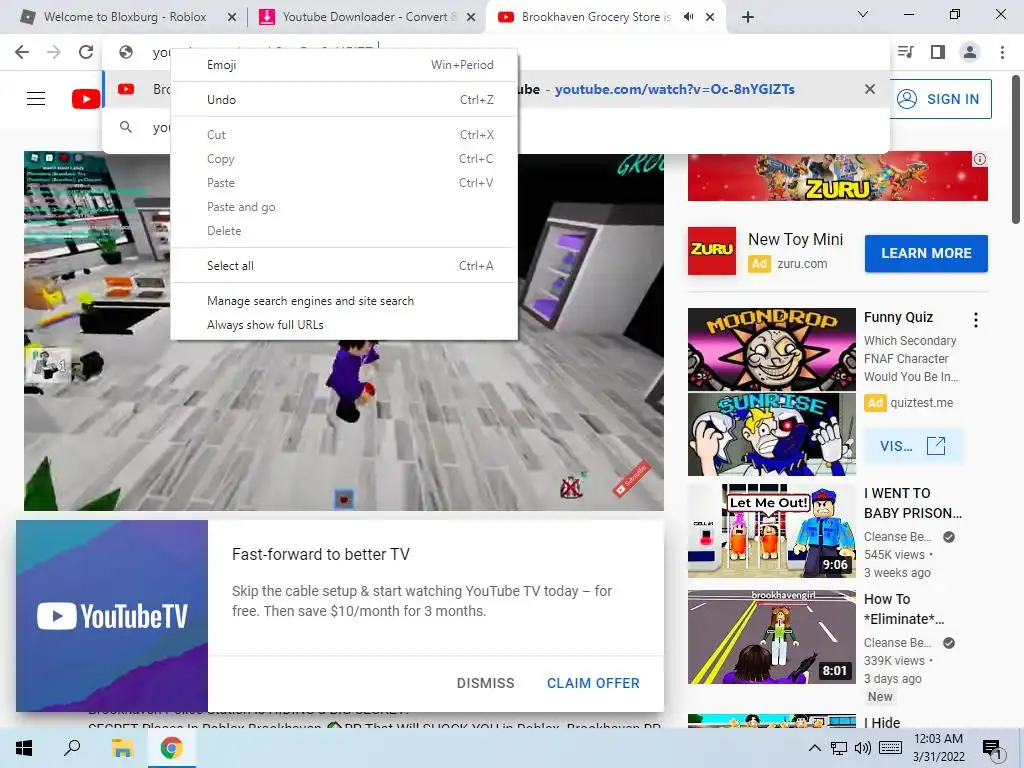Open Windows taskbar search
The width and height of the screenshot is (1024, 768).
coord(72,748)
